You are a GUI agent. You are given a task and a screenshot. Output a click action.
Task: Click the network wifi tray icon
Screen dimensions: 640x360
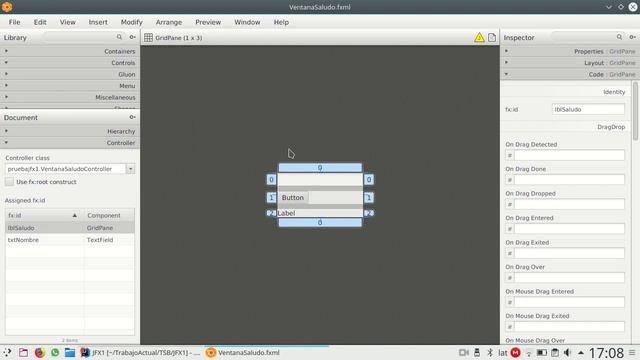click(529, 353)
